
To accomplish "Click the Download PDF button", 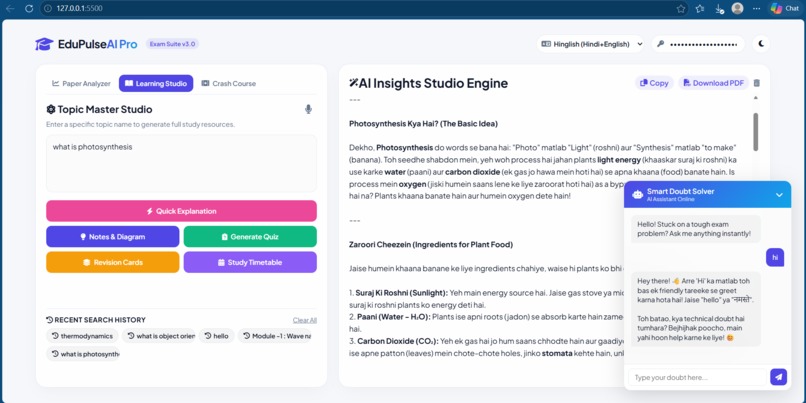I will click(713, 83).
